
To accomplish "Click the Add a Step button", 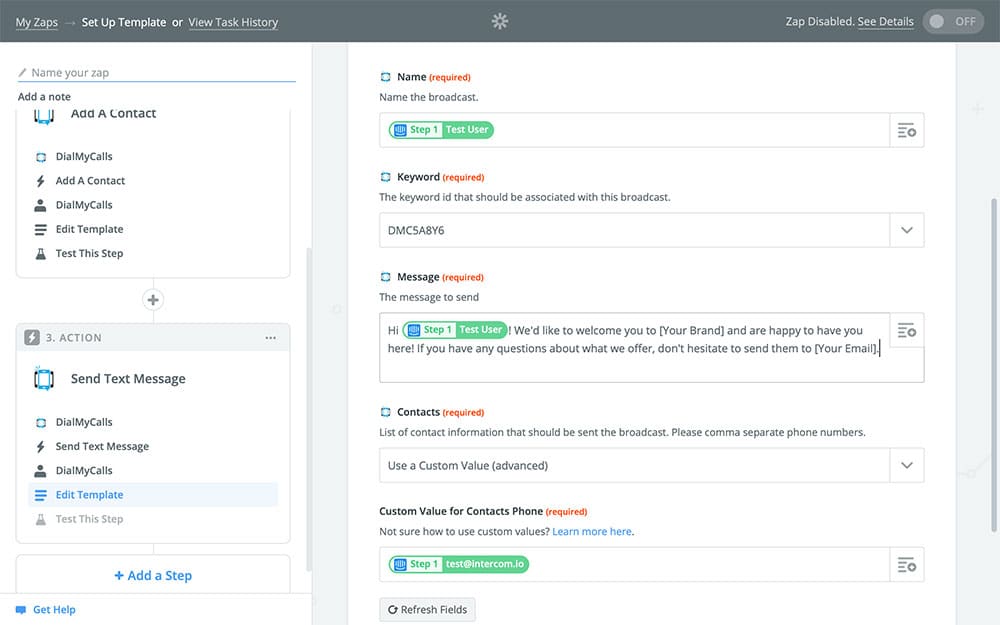I will (x=153, y=576).
